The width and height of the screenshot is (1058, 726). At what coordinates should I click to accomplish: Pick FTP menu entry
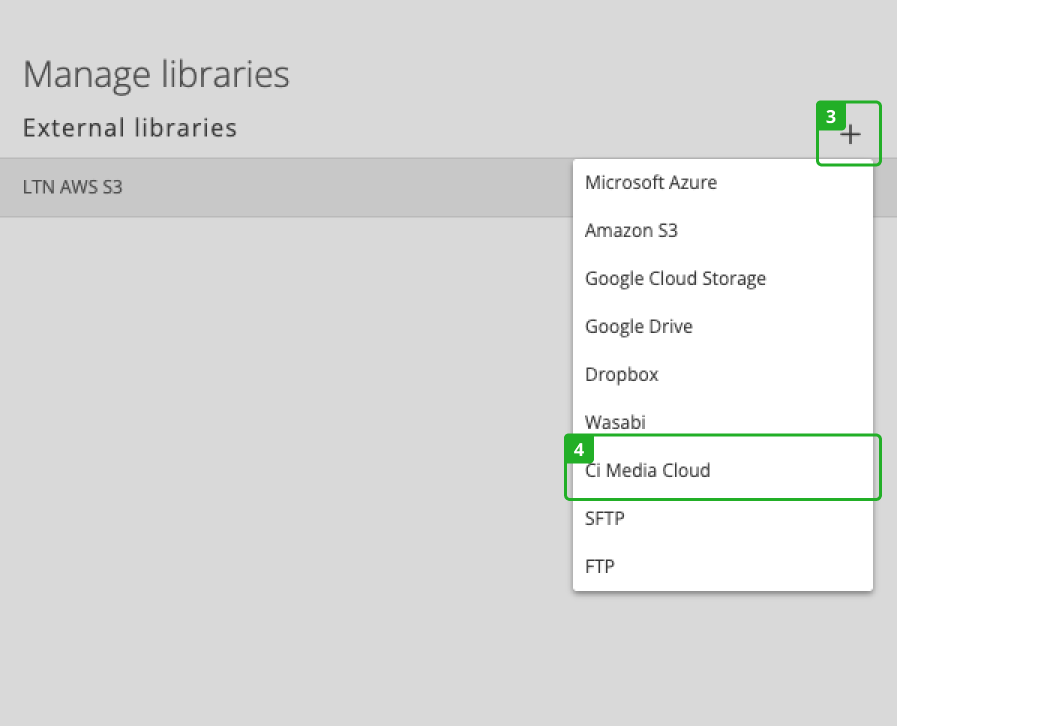723,566
